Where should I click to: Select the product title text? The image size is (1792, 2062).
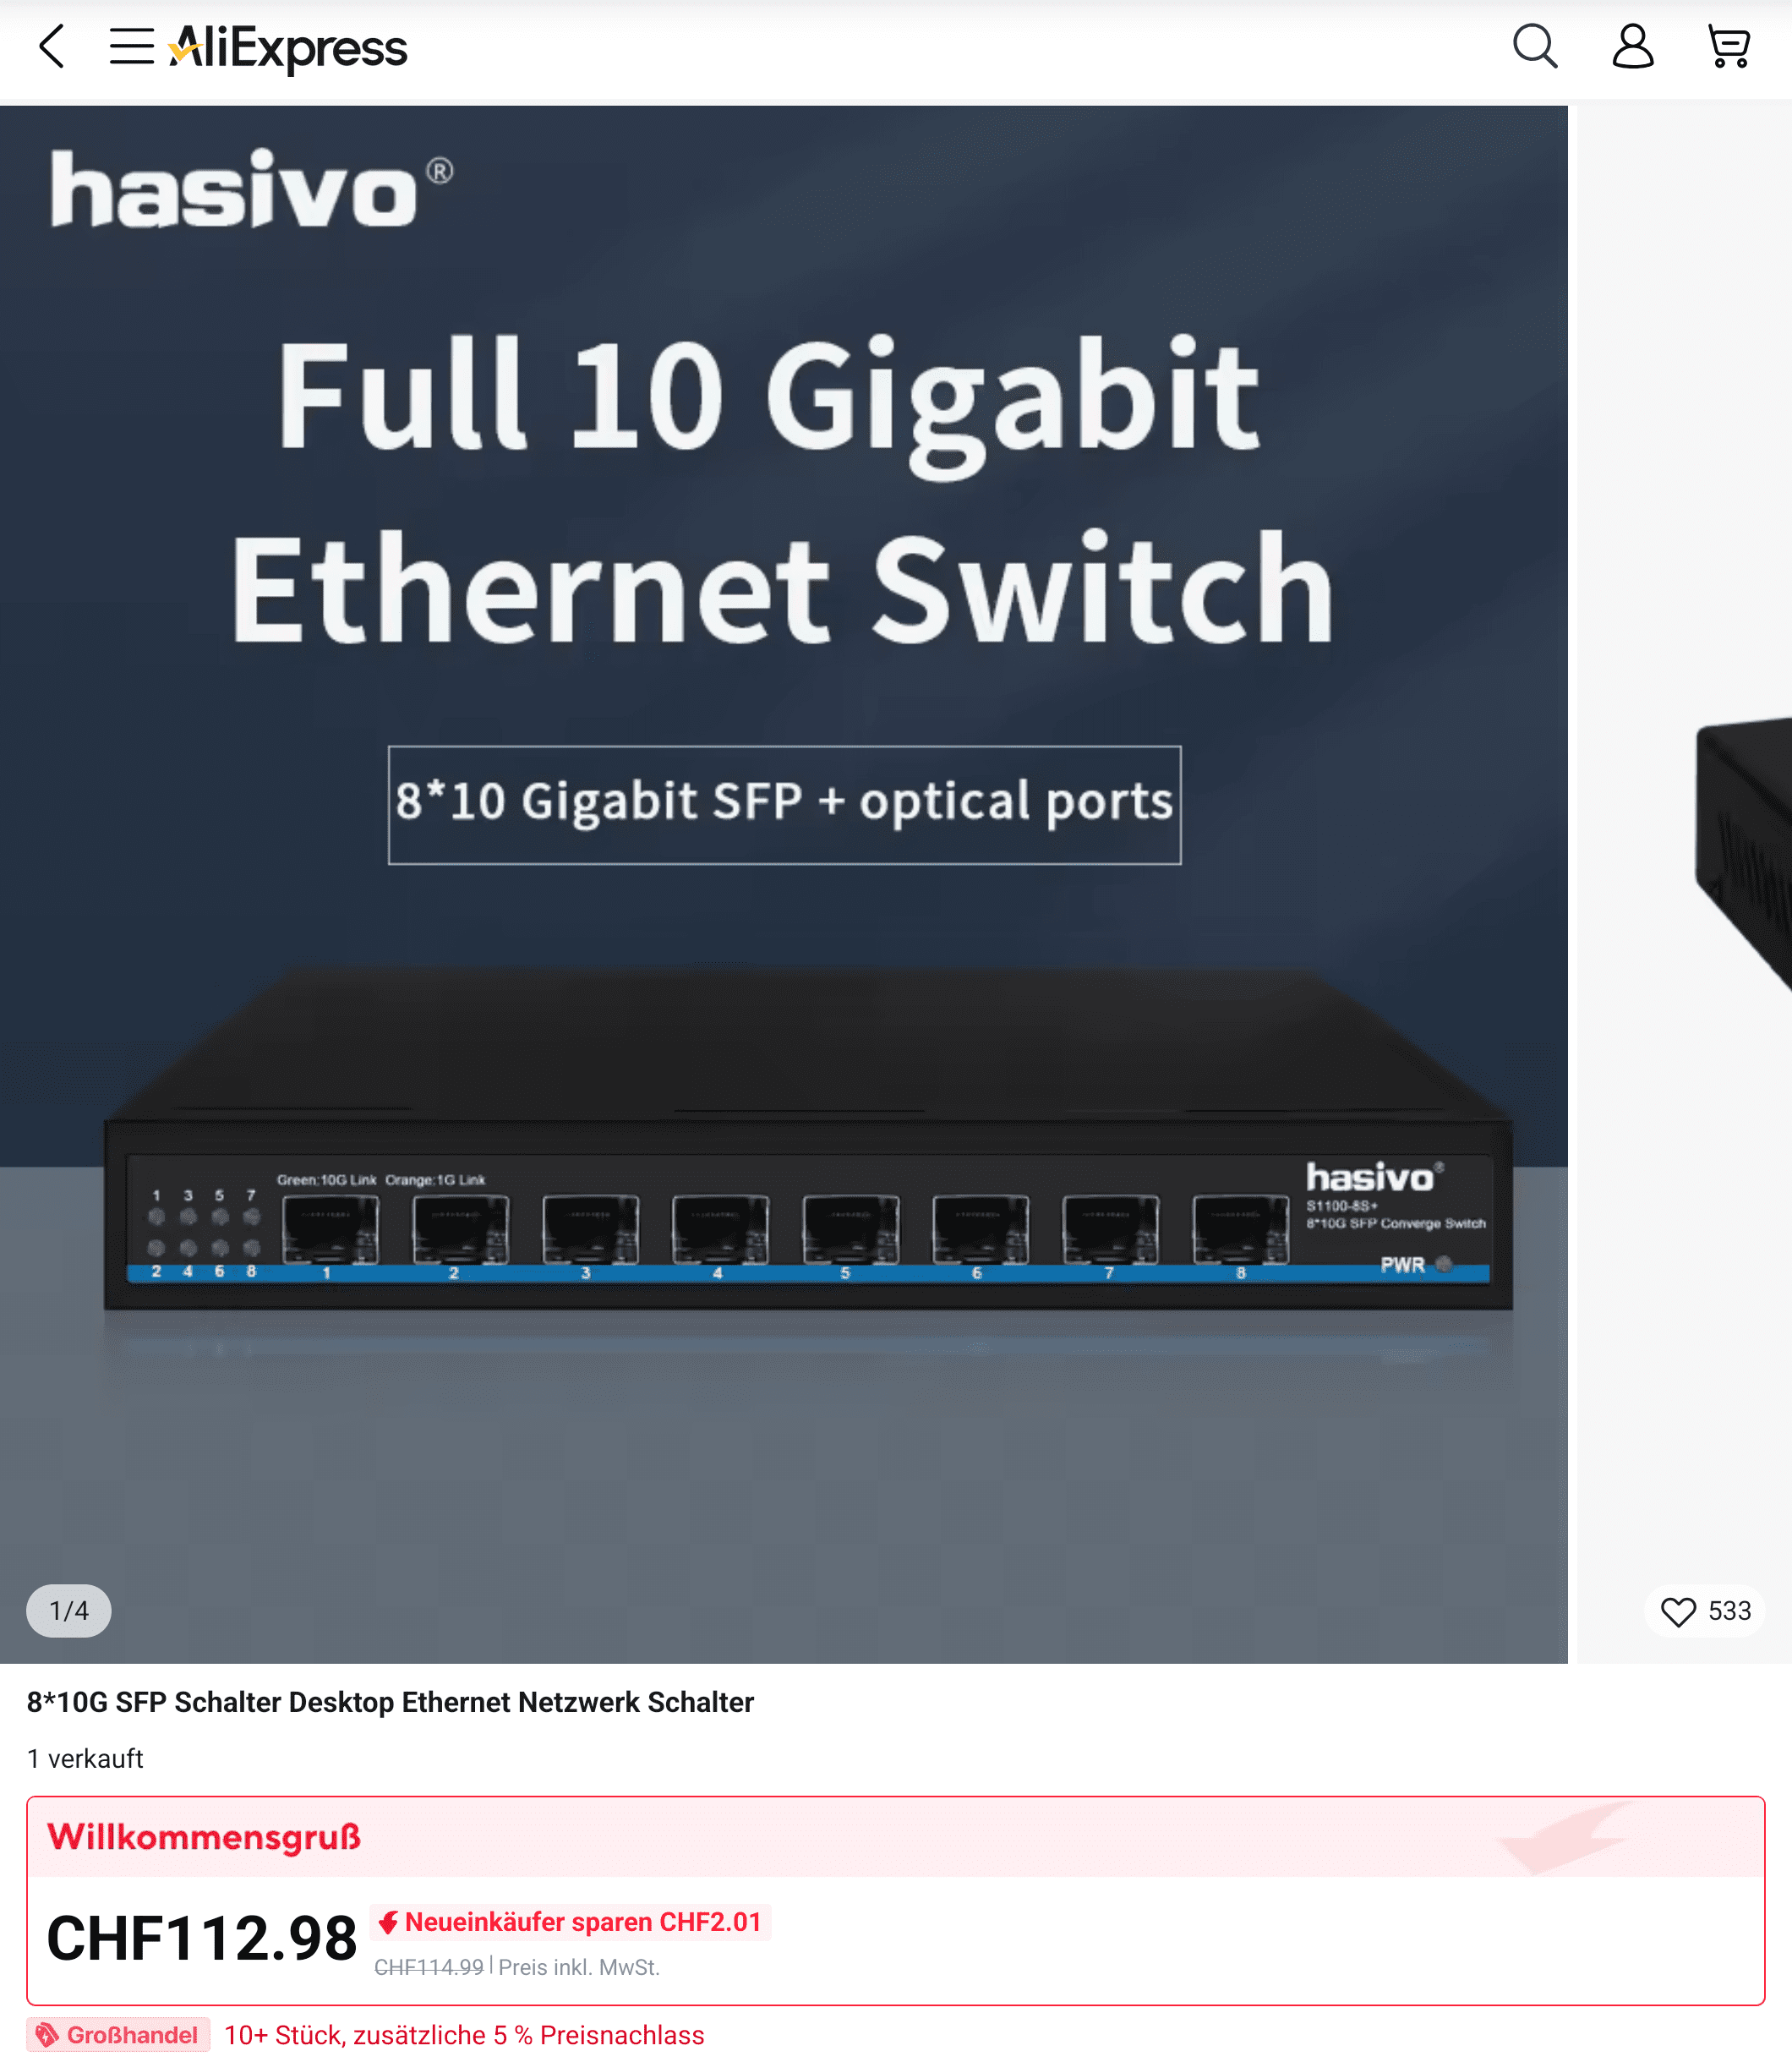pos(390,1702)
